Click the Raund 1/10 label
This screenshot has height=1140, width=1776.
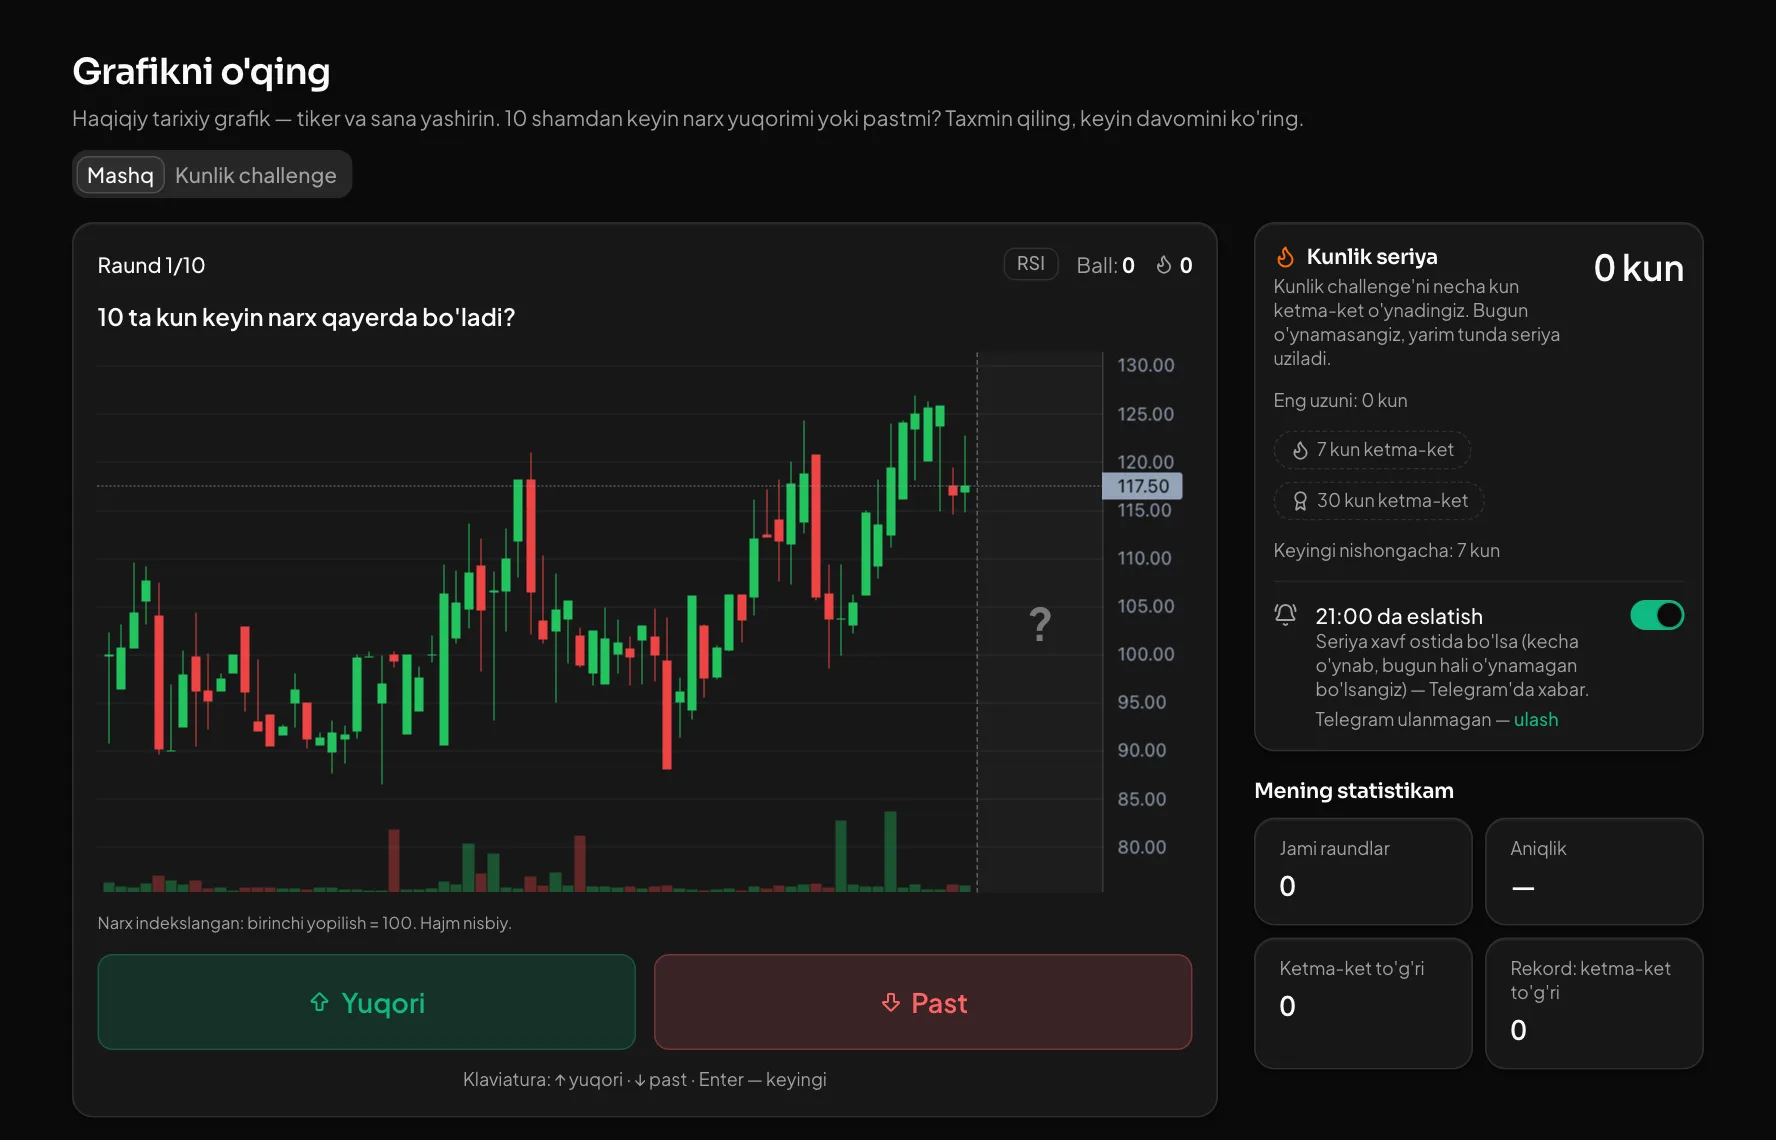click(151, 265)
